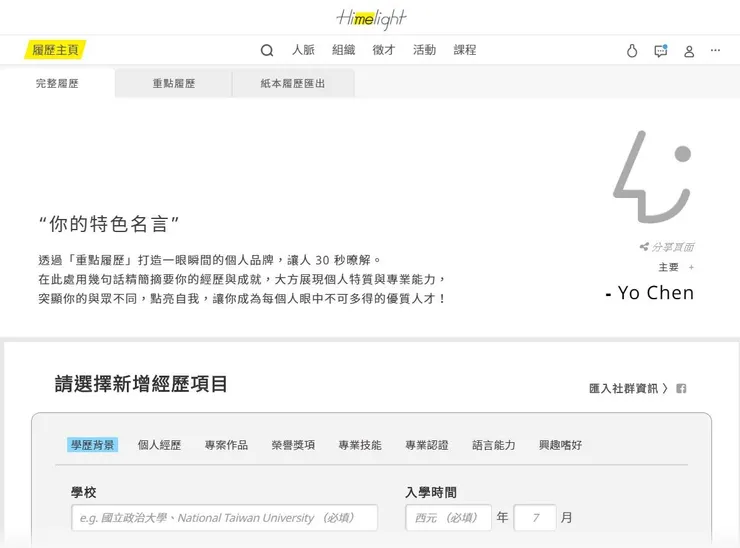Open the 組織 menu
The width and height of the screenshot is (740, 548).
(x=343, y=50)
